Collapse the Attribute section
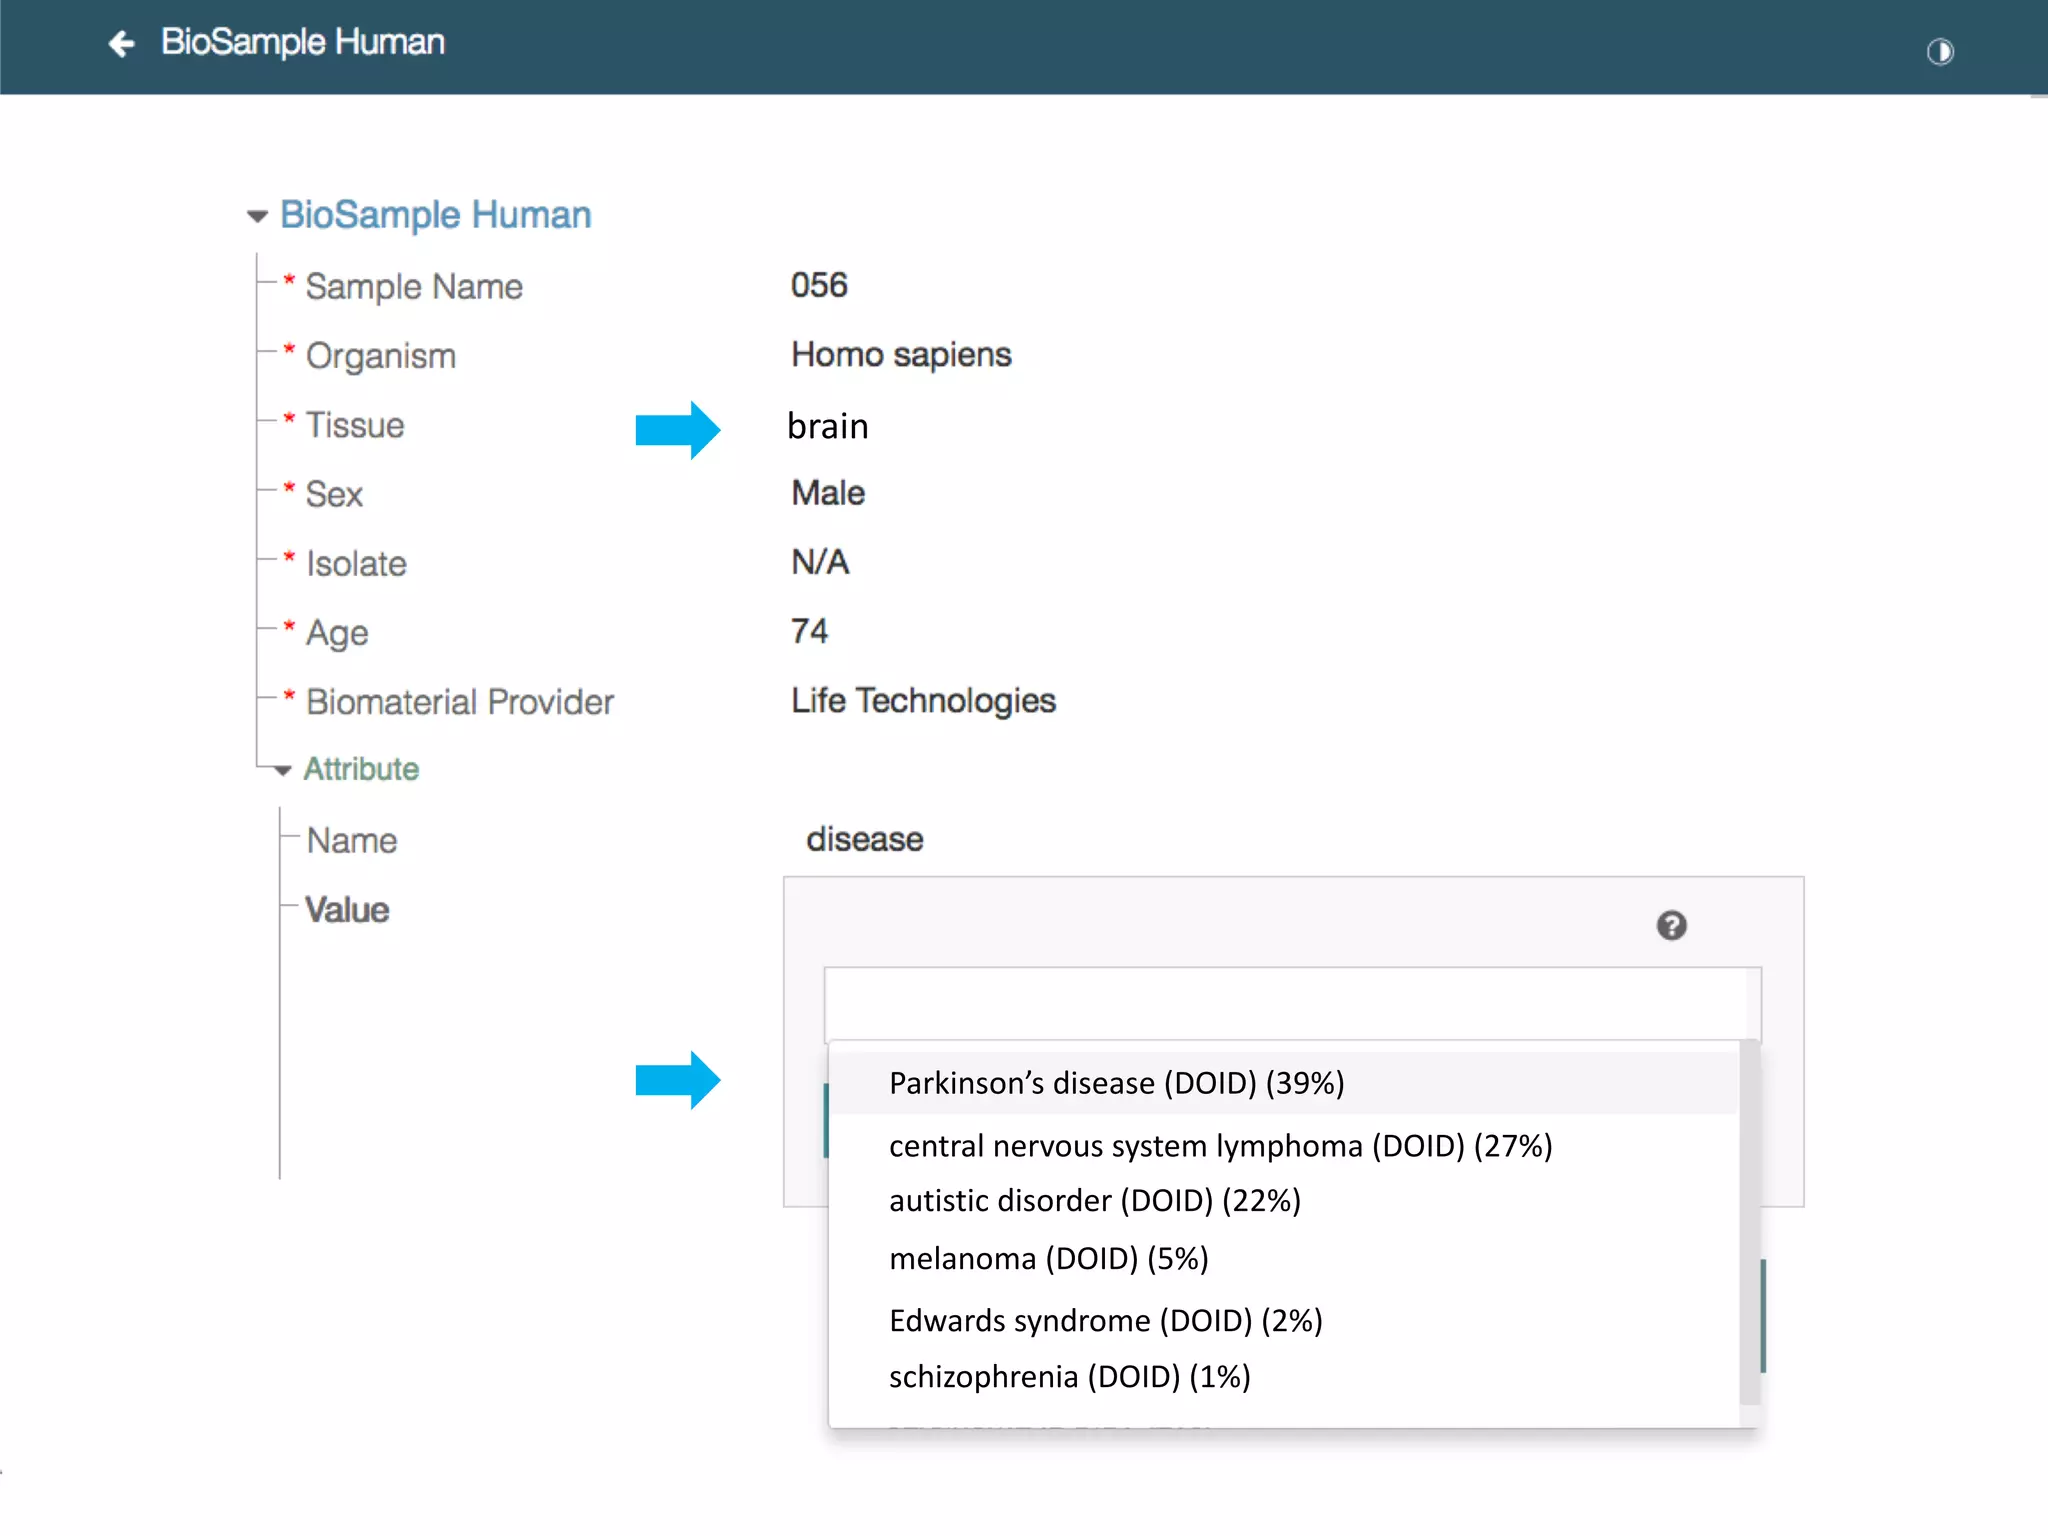Screen dimensions: 2048x1536 pos(283,770)
